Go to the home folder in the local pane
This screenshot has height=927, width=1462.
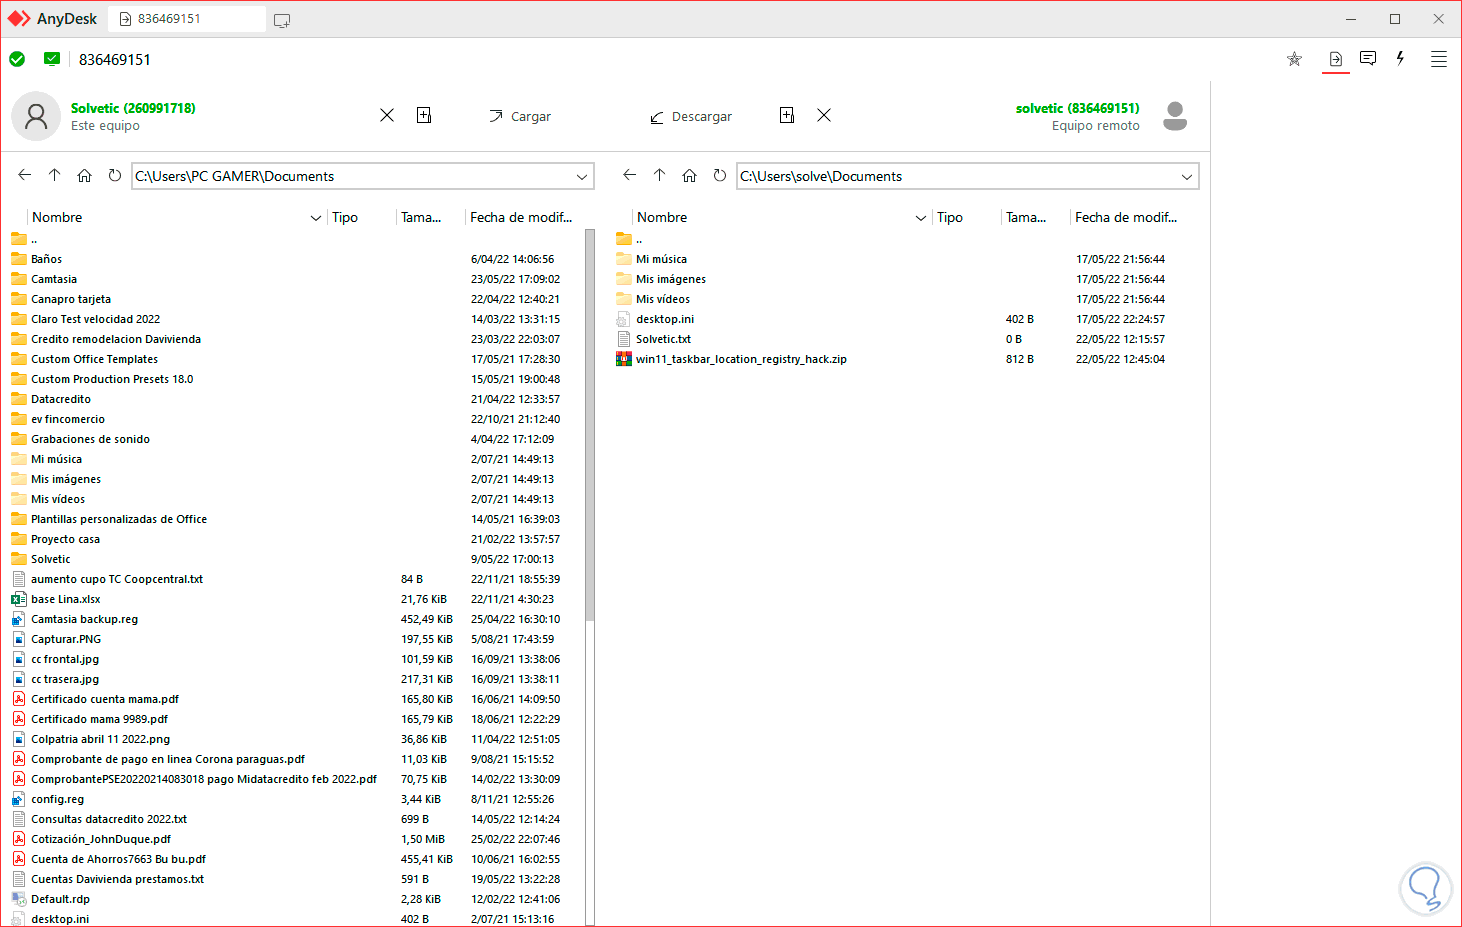tap(85, 176)
